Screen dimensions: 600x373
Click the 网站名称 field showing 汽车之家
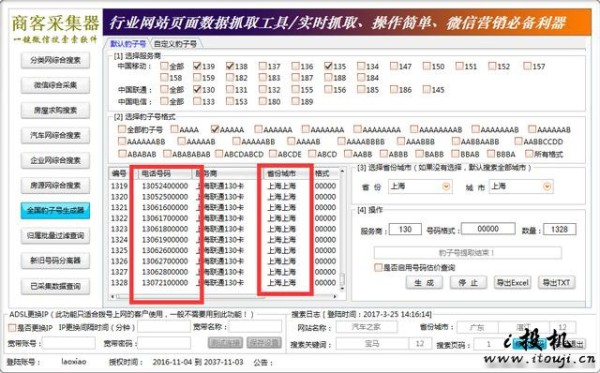point(367,327)
